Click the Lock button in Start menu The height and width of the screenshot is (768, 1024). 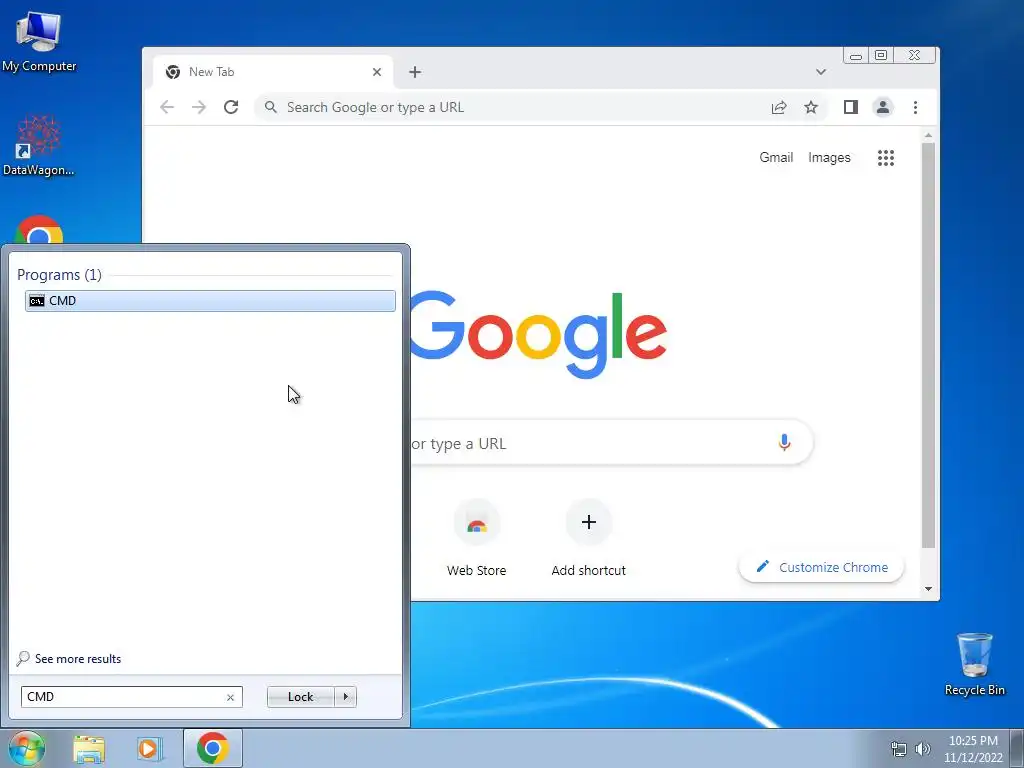click(x=300, y=697)
